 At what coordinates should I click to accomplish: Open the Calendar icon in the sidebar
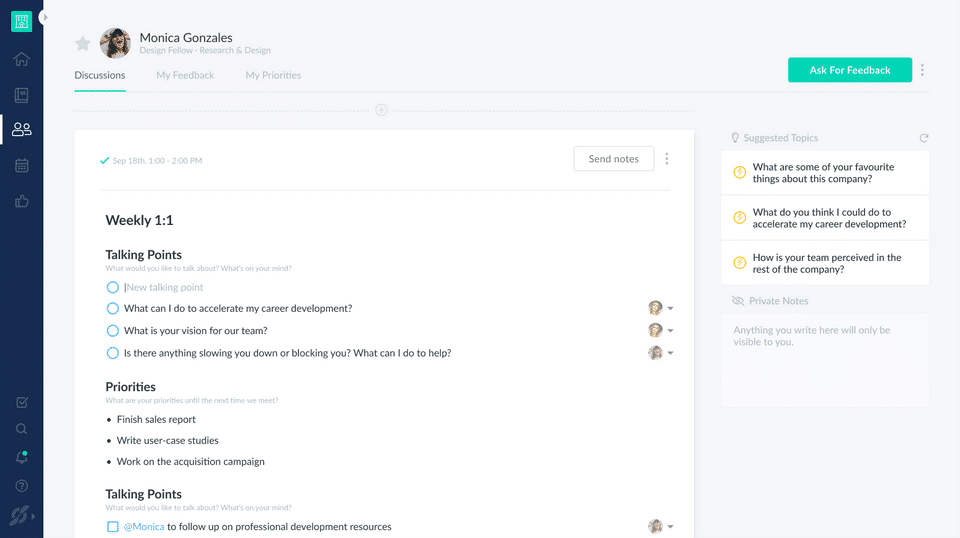(22, 166)
